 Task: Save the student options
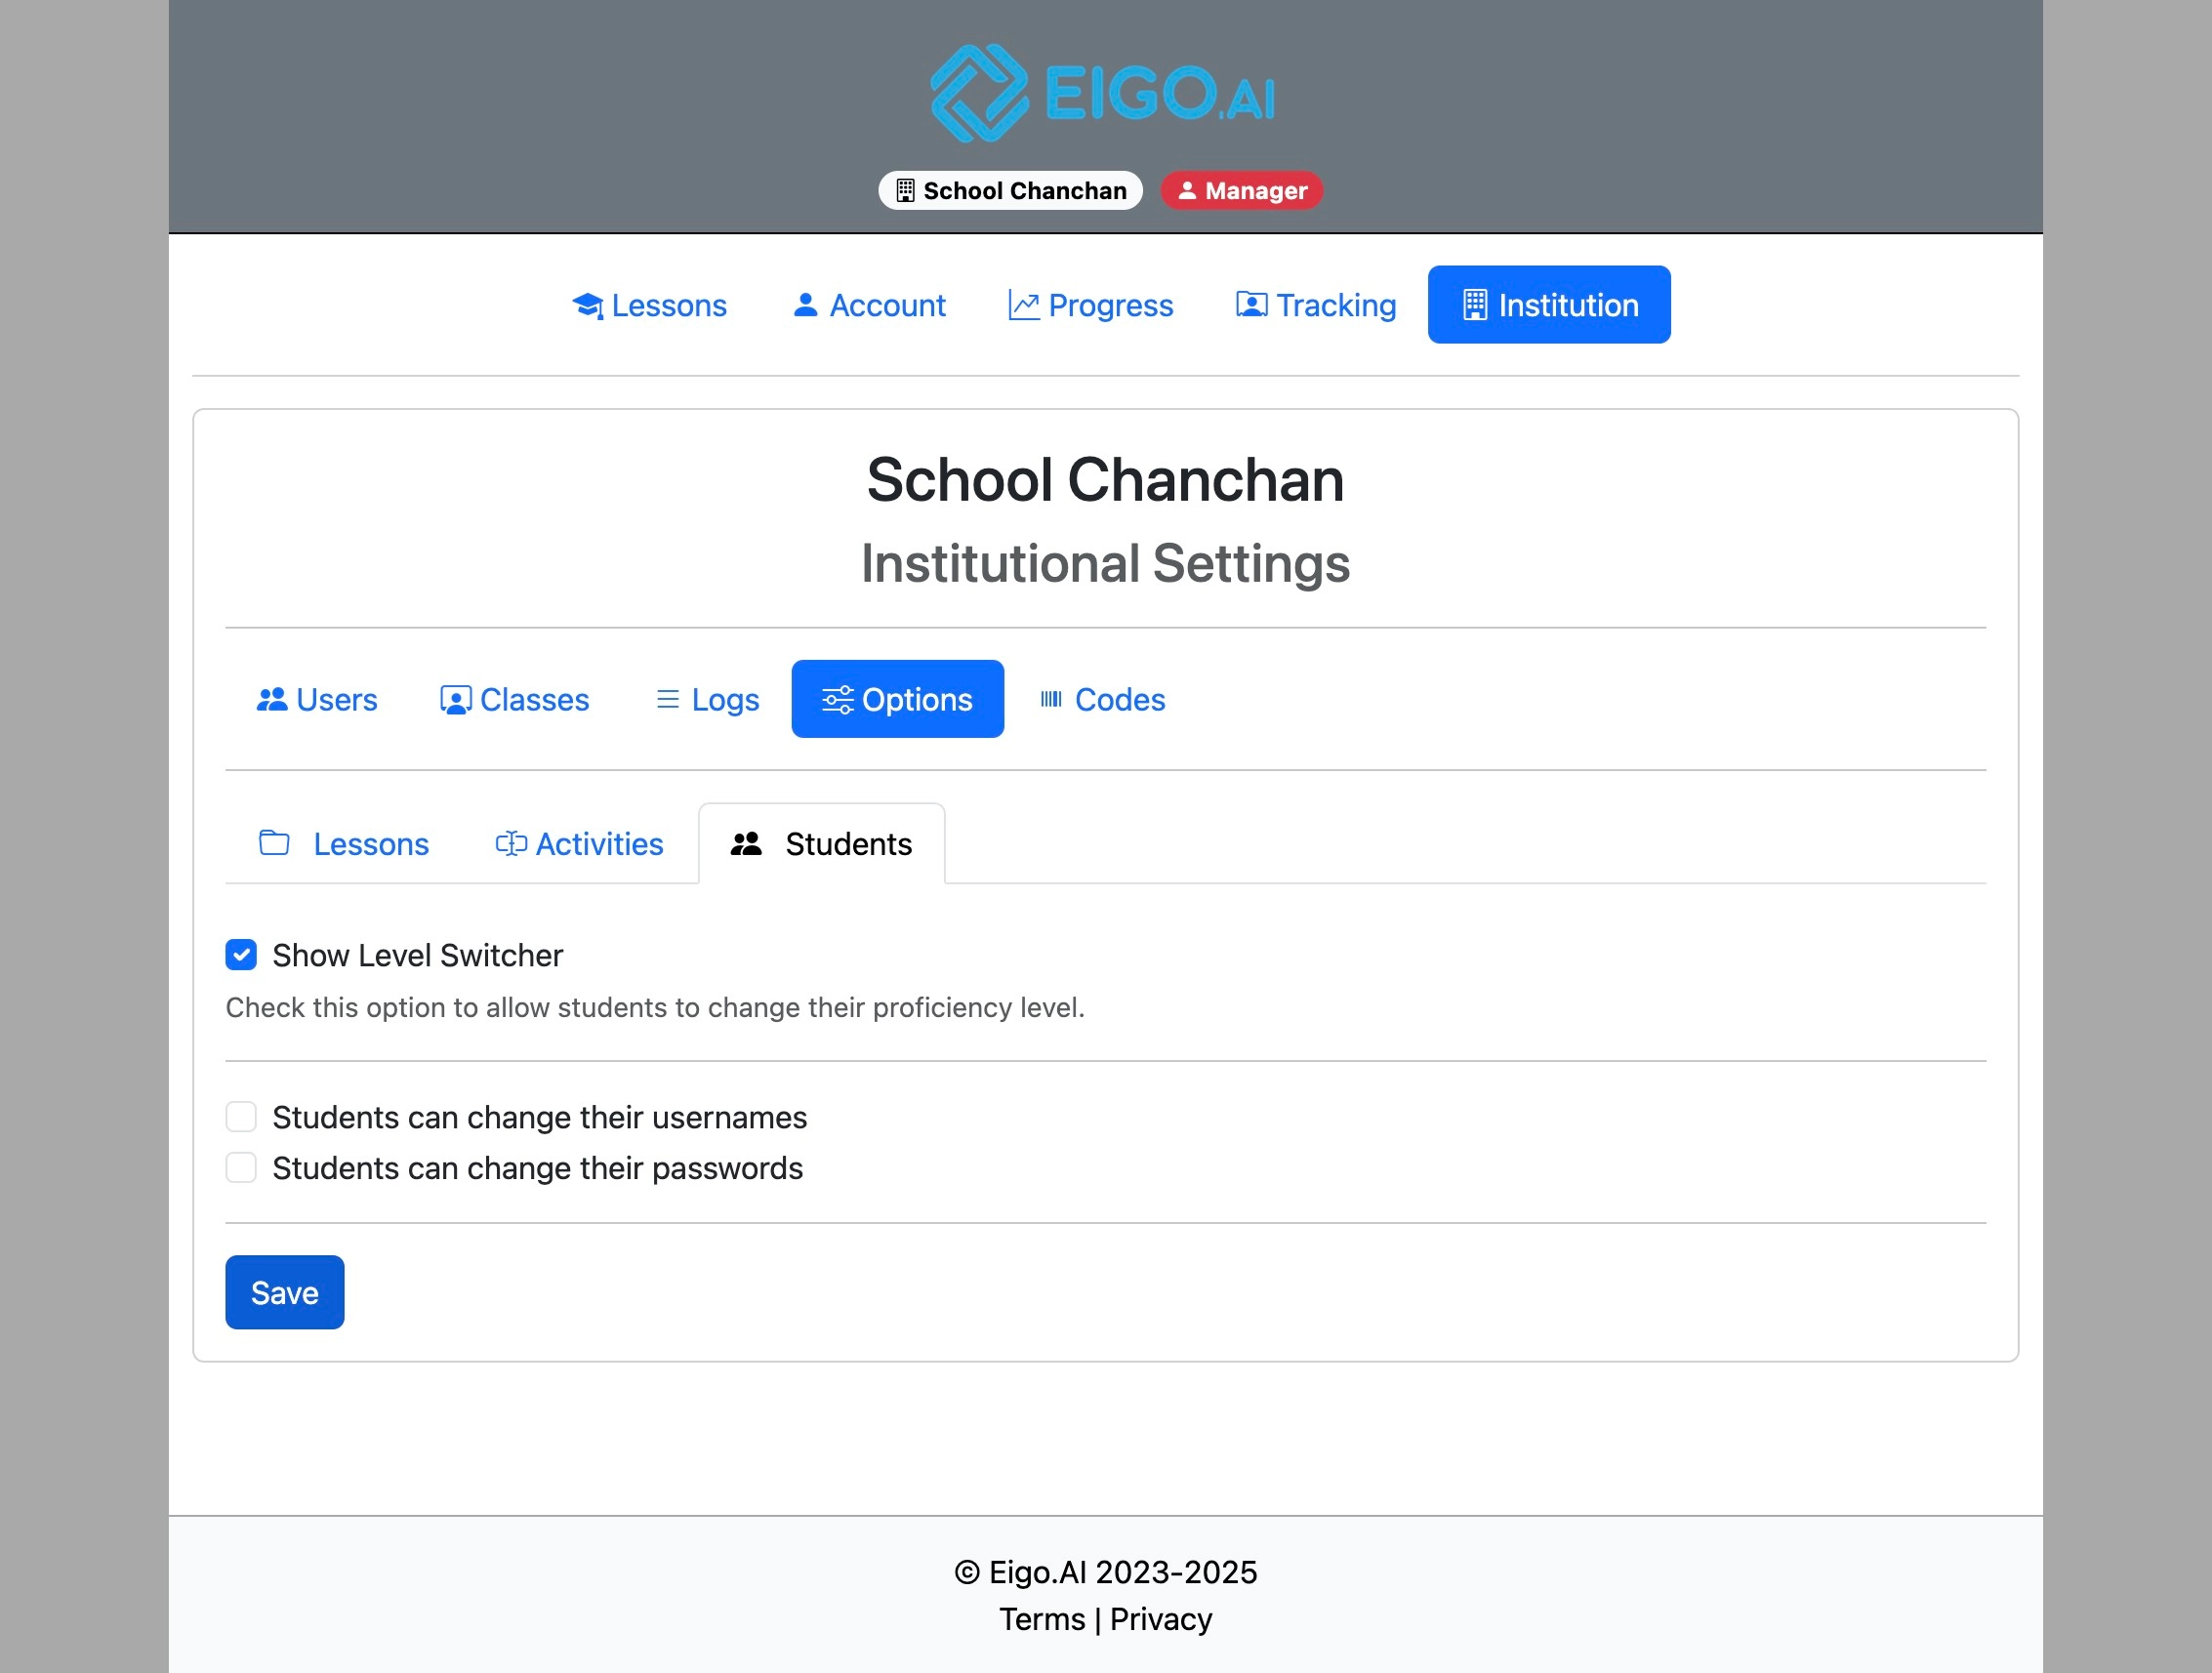pos(285,1293)
